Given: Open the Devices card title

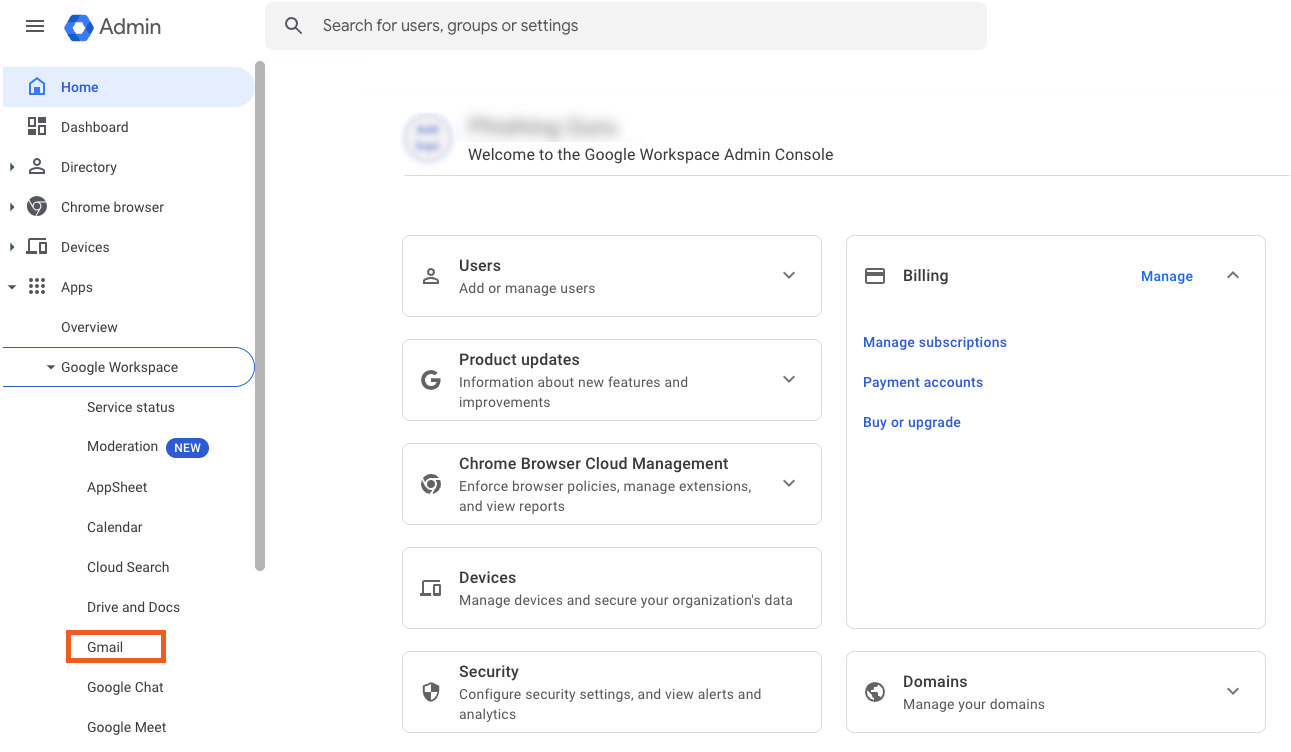Looking at the screenshot, I should coord(488,578).
